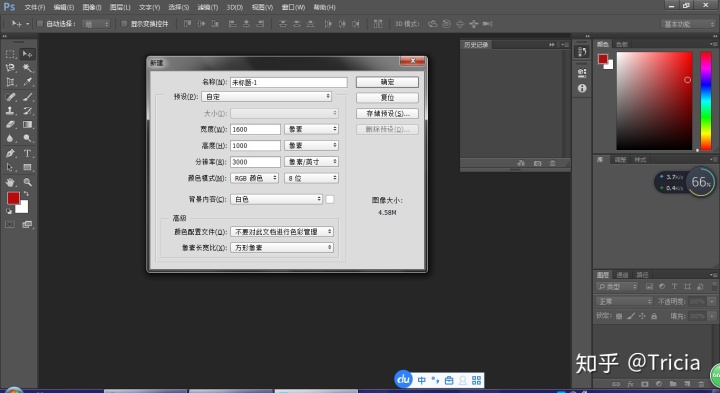Open 颜色配置文件 dropdown

tap(282, 232)
